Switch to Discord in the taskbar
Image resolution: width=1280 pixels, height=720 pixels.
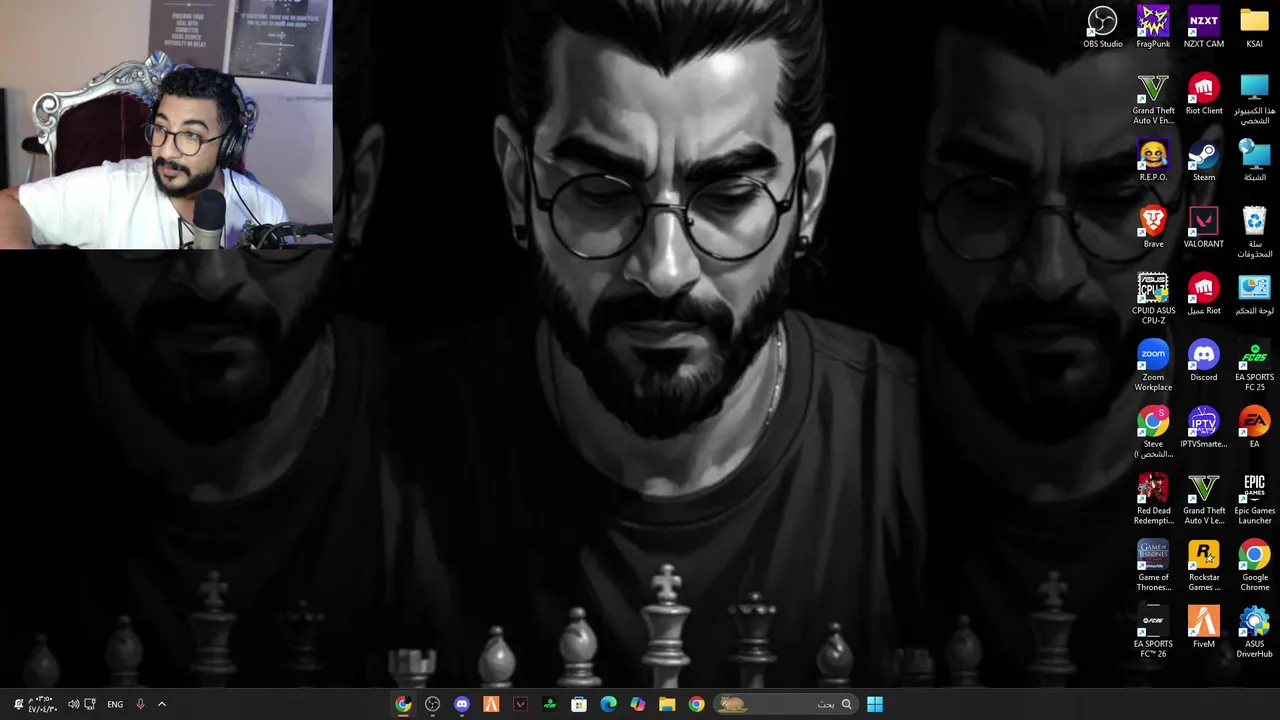pyautogui.click(x=461, y=704)
